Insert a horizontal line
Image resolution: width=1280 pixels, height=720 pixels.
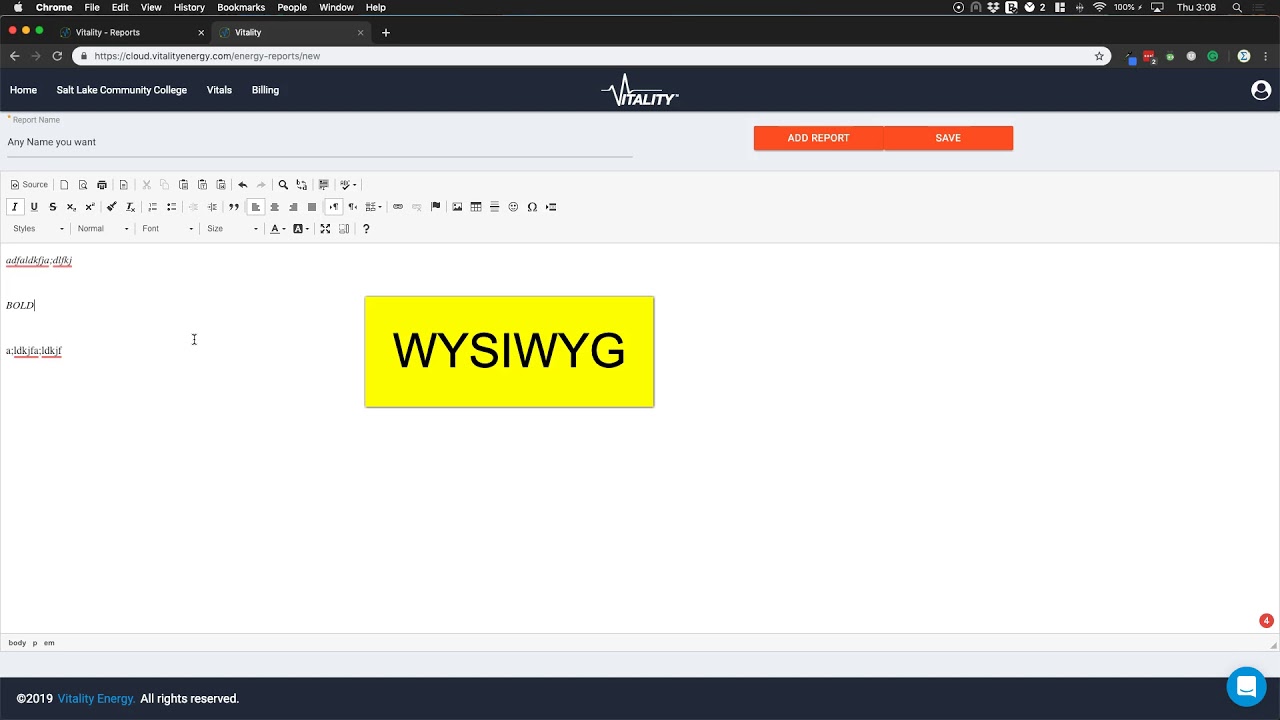pos(494,207)
